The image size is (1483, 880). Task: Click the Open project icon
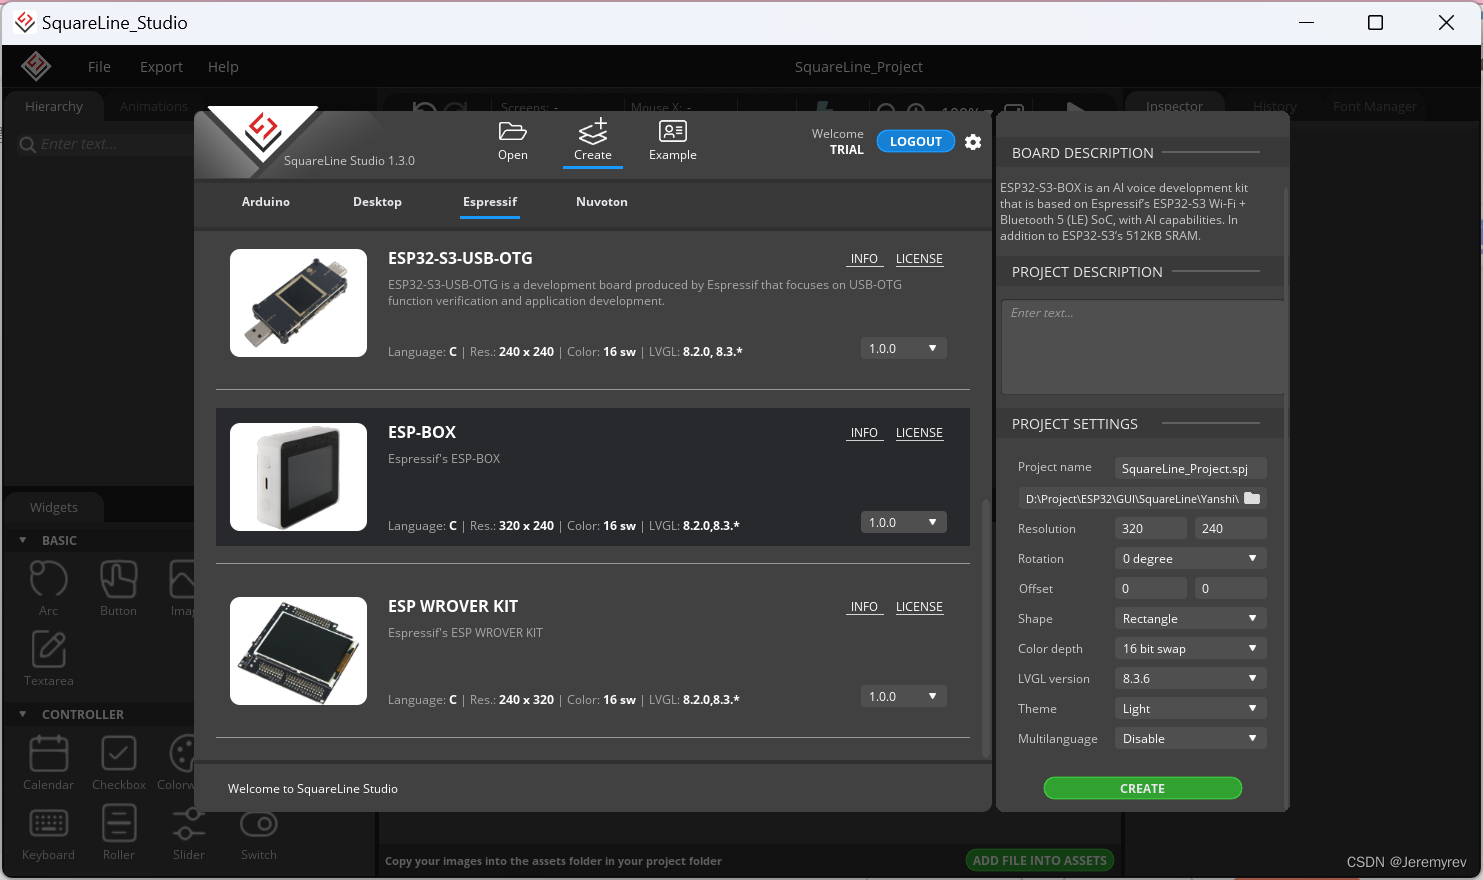click(x=512, y=131)
